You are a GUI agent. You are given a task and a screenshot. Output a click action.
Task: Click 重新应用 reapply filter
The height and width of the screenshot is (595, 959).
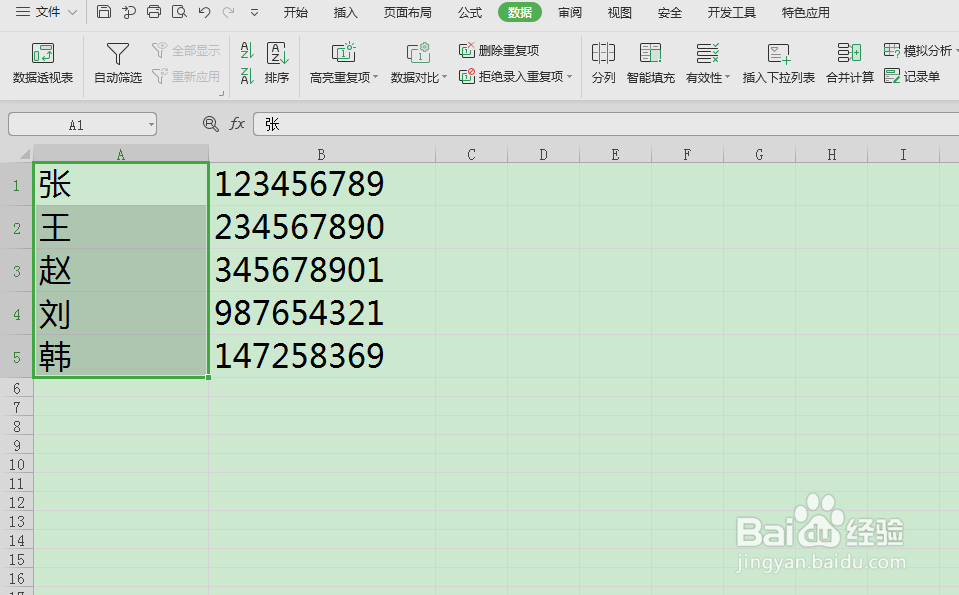pos(186,76)
